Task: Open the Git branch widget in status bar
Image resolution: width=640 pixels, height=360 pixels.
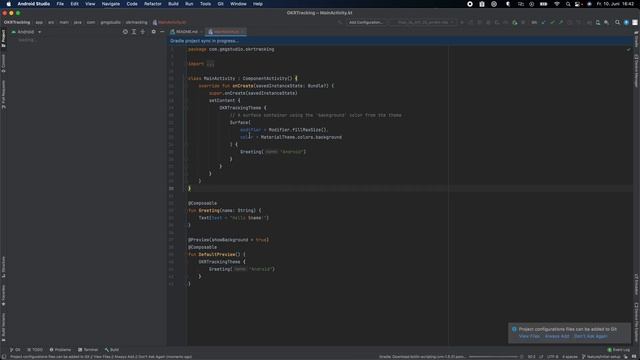Action: point(601,357)
